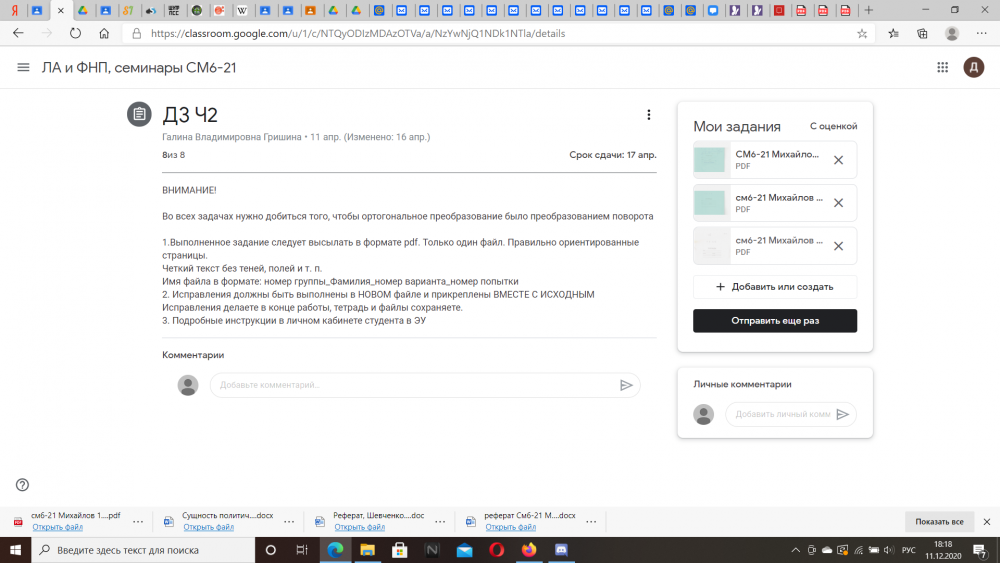
Task: Open the three-dot menu beside ДЗ Ч2
Action: point(649,115)
